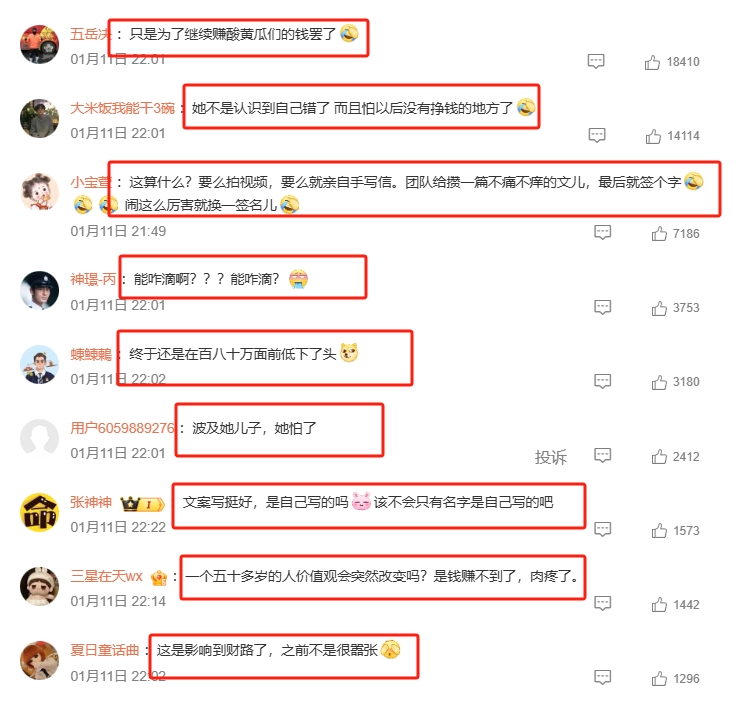The image size is (733, 711).
Task: Reply to the 百八十万 comment
Action: (602, 381)
